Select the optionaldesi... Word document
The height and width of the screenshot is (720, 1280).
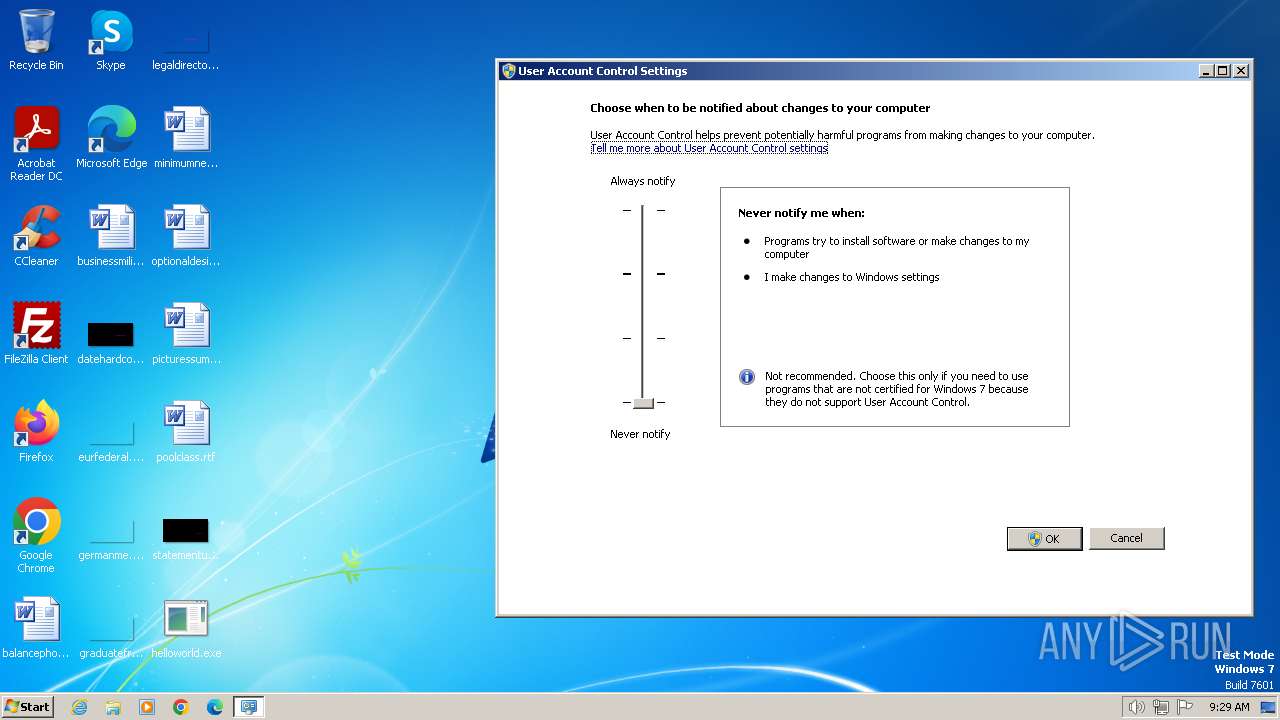point(185,236)
